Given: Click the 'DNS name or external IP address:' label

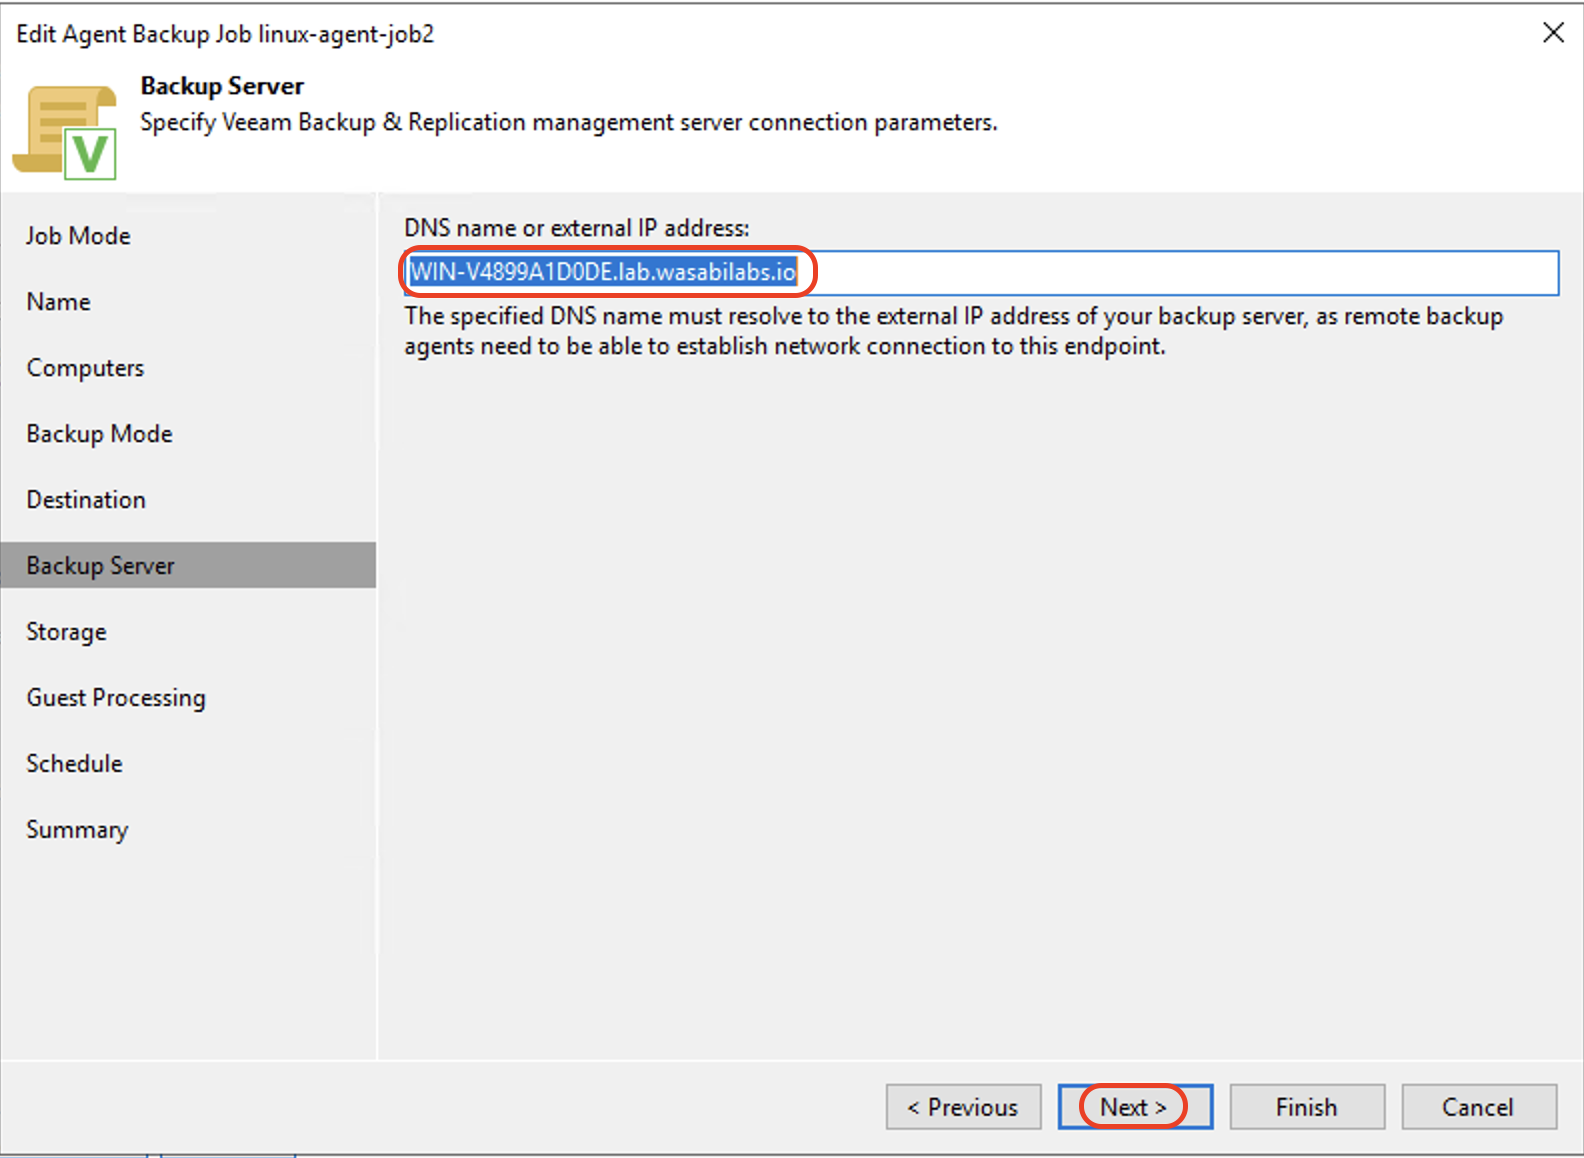Looking at the screenshot, I should pyautogui.click(x=577, y=228).
